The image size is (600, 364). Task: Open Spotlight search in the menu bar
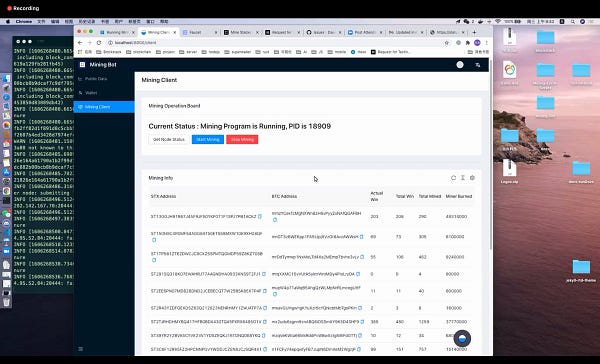point(572,21)
